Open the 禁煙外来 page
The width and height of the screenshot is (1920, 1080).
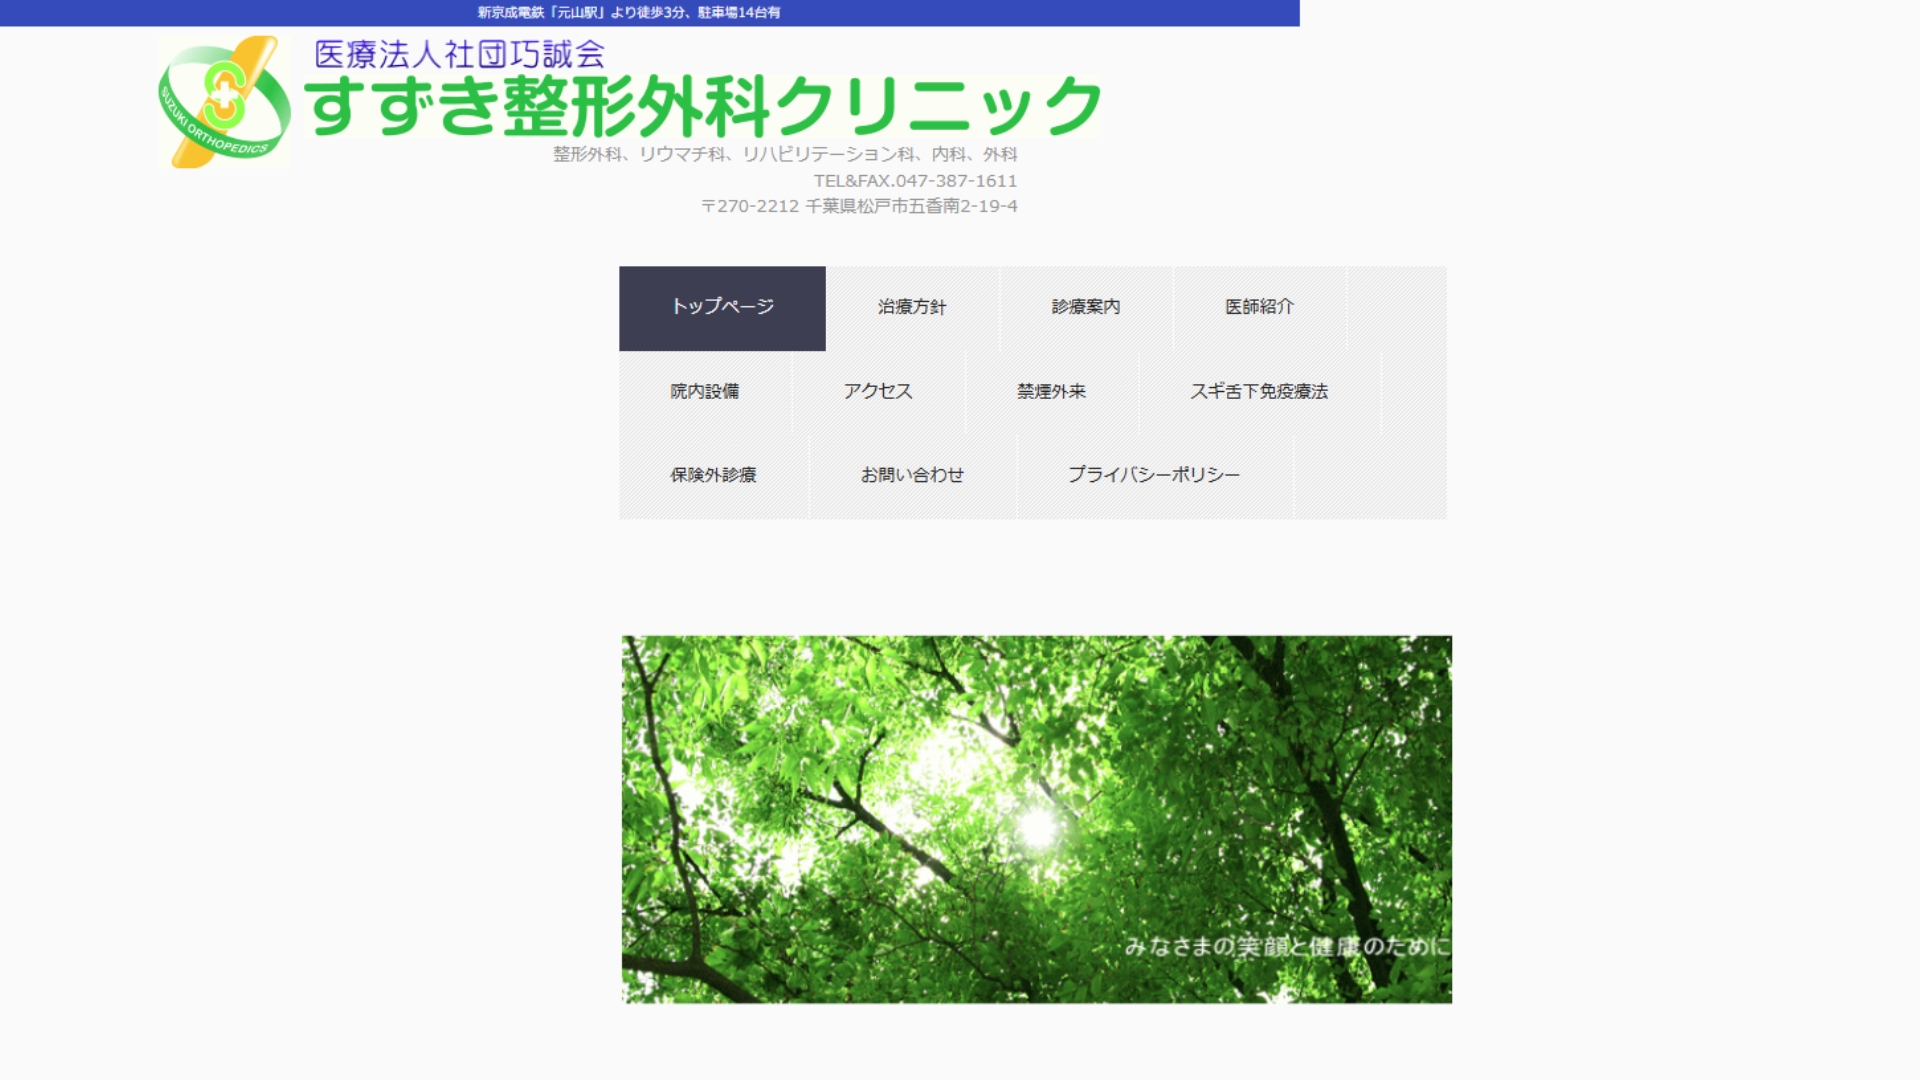(1050, 391)
